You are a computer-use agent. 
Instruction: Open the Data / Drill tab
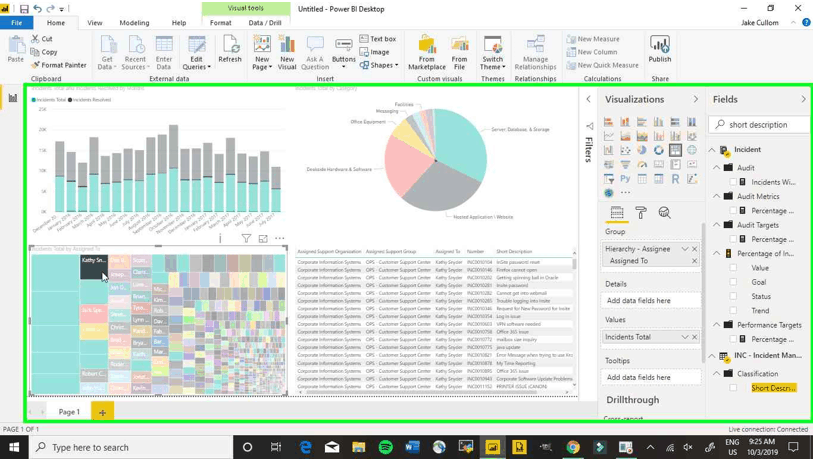click(265, 23)
